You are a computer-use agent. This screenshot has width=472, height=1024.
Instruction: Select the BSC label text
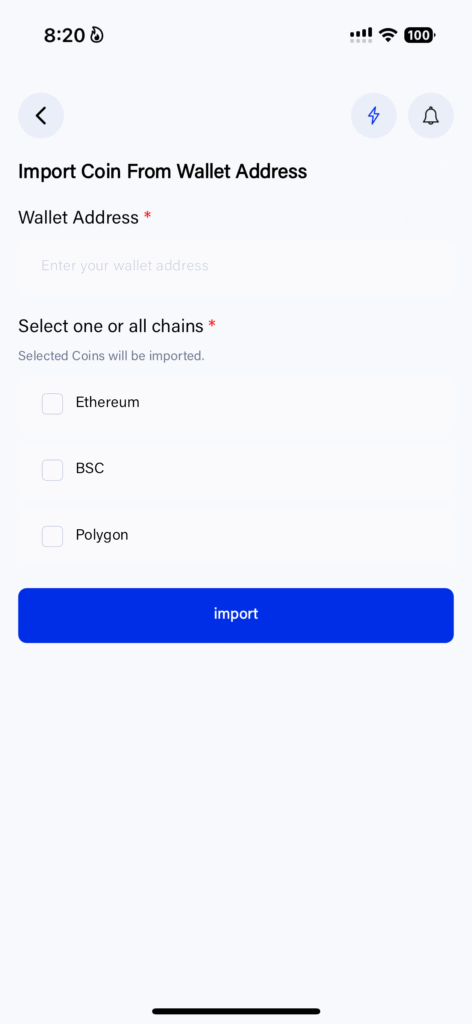pyautogui.click(x=90, y=468)
